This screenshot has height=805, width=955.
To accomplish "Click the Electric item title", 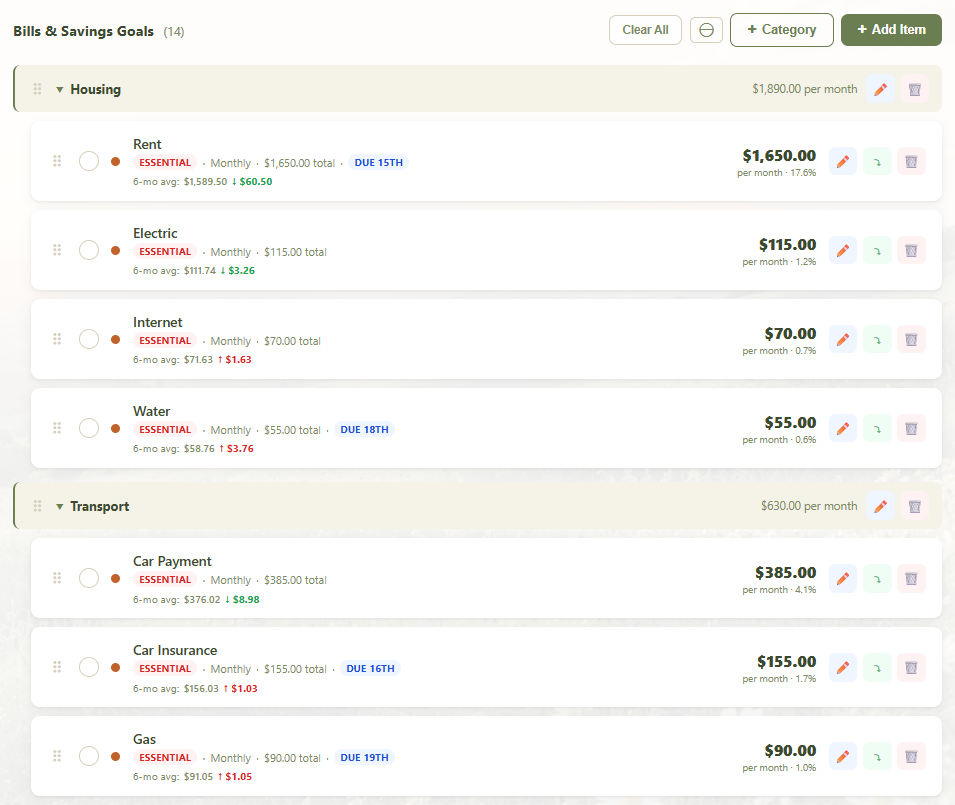I will coord(155,233).
